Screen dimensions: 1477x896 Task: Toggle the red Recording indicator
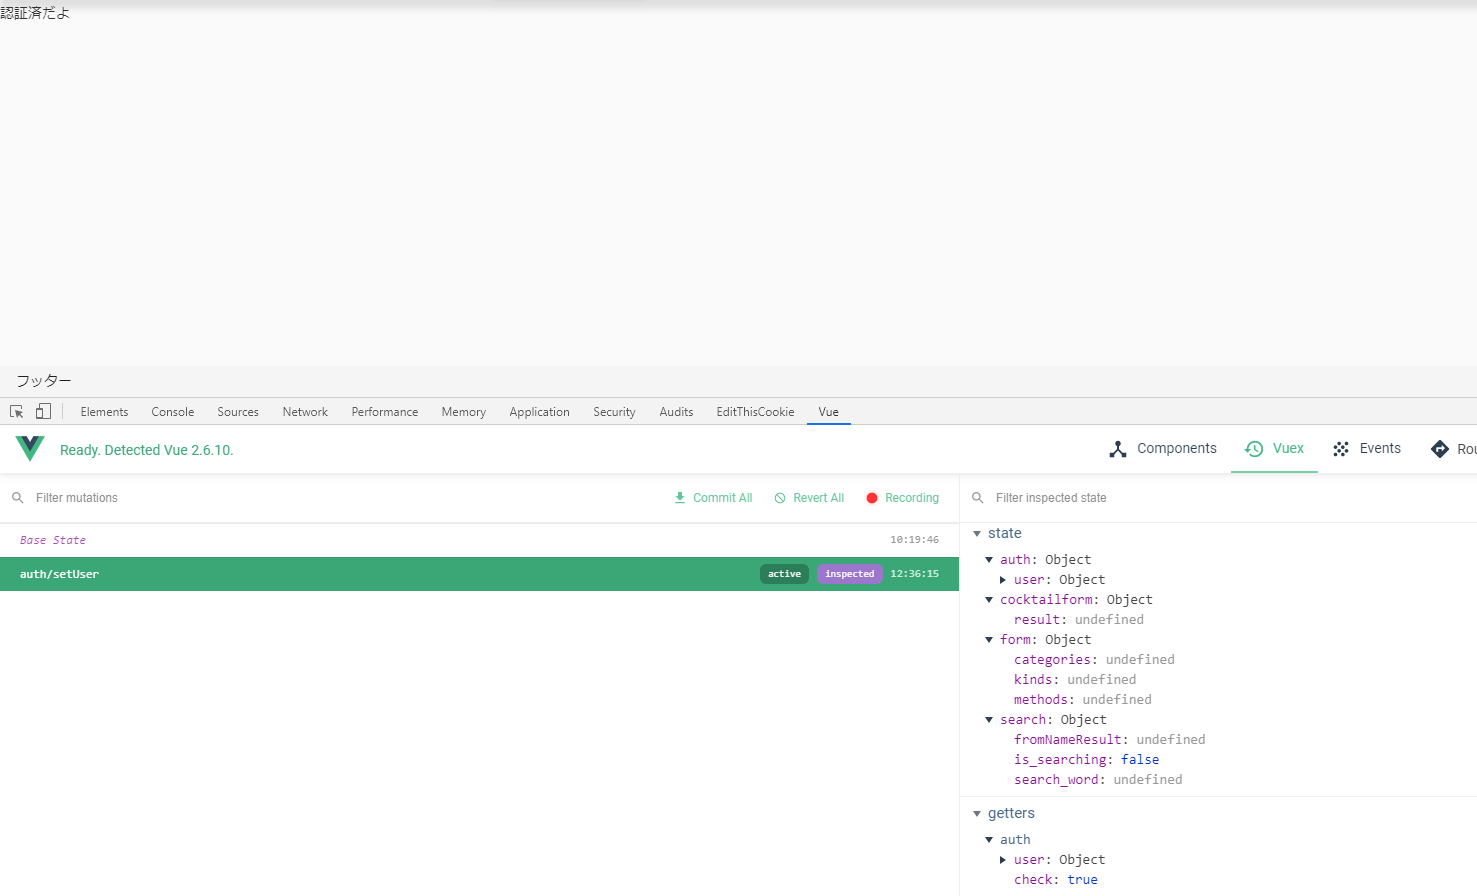pyautogui.click(x=872, y=498)
